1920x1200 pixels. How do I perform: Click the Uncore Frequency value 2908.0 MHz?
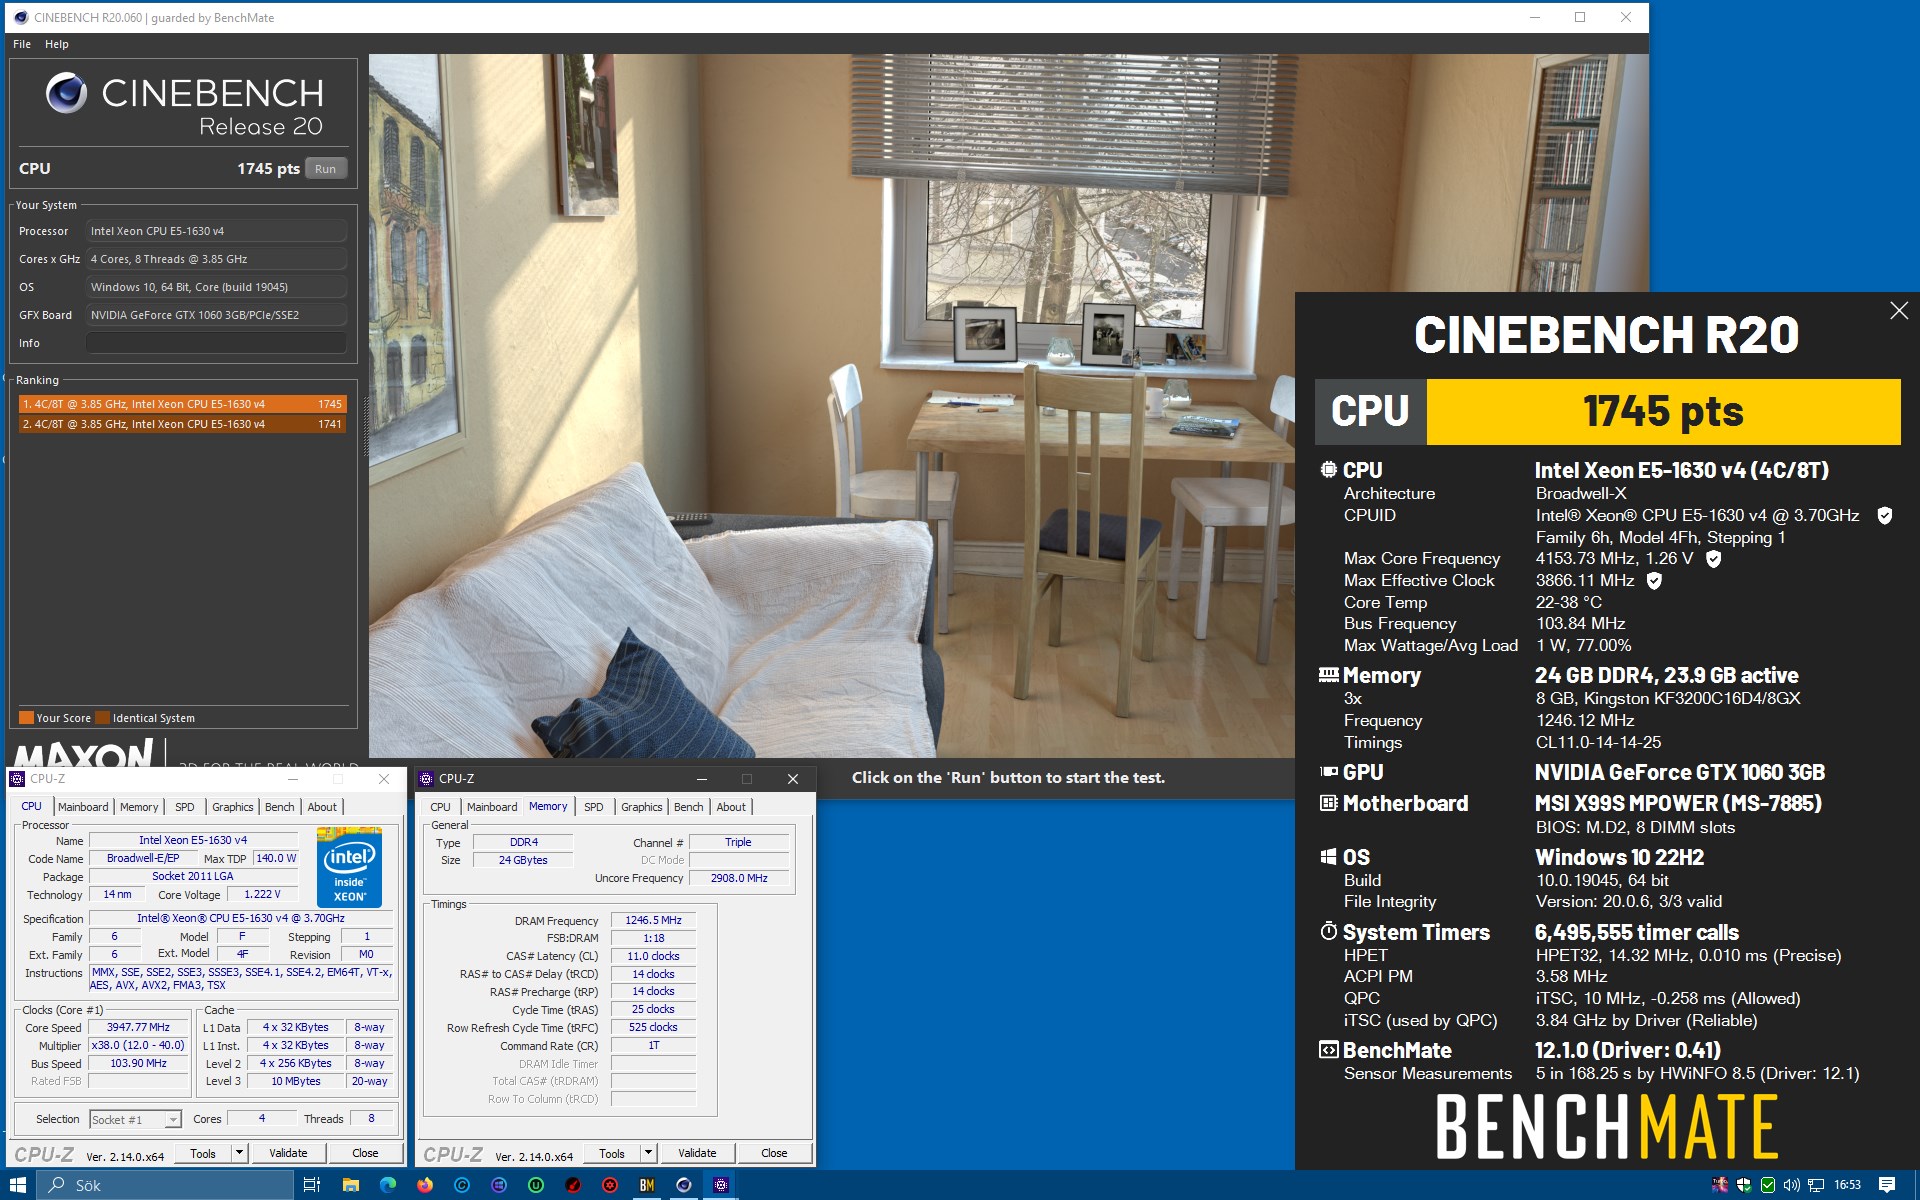pyautogui.click(x=739, y=878)
